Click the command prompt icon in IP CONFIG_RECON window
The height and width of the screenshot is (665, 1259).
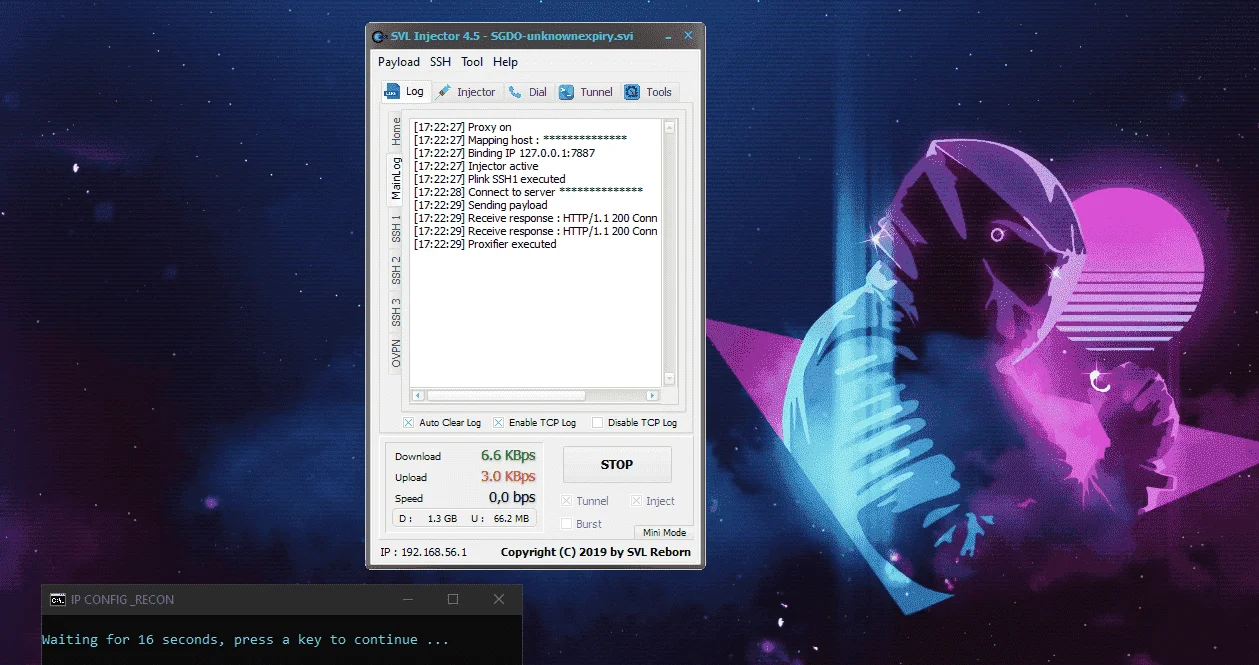[x=58, y=600]
